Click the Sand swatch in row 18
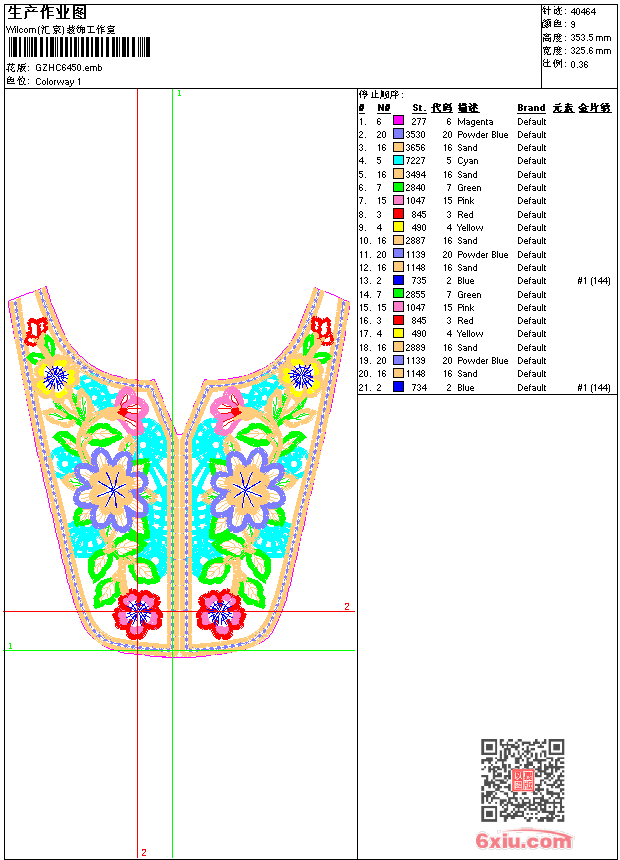 tap(398, 347)
